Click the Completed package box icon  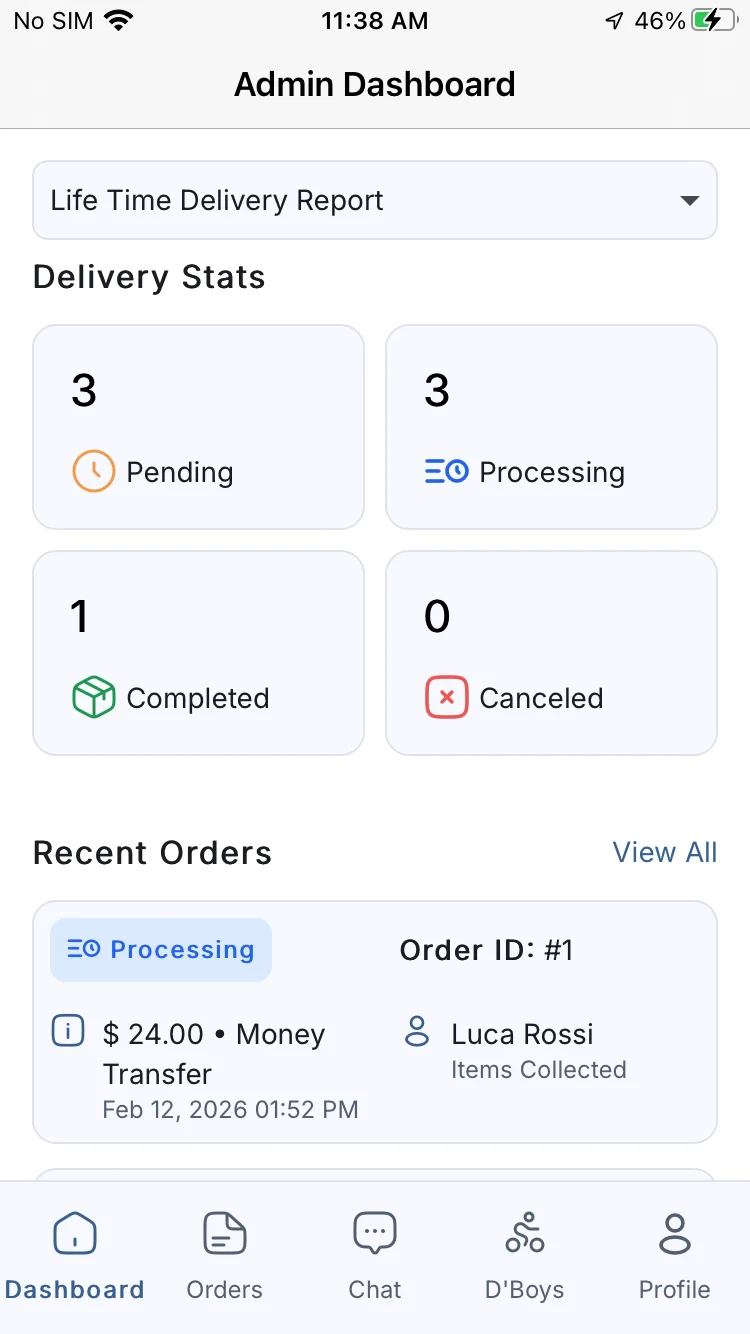(x=93, y=698)
